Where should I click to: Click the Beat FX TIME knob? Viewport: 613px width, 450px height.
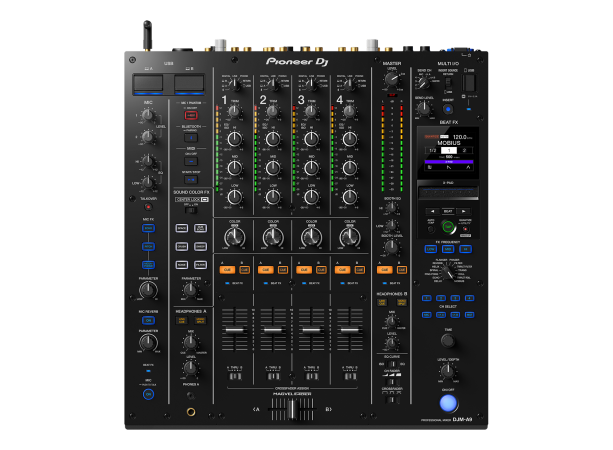448,341
